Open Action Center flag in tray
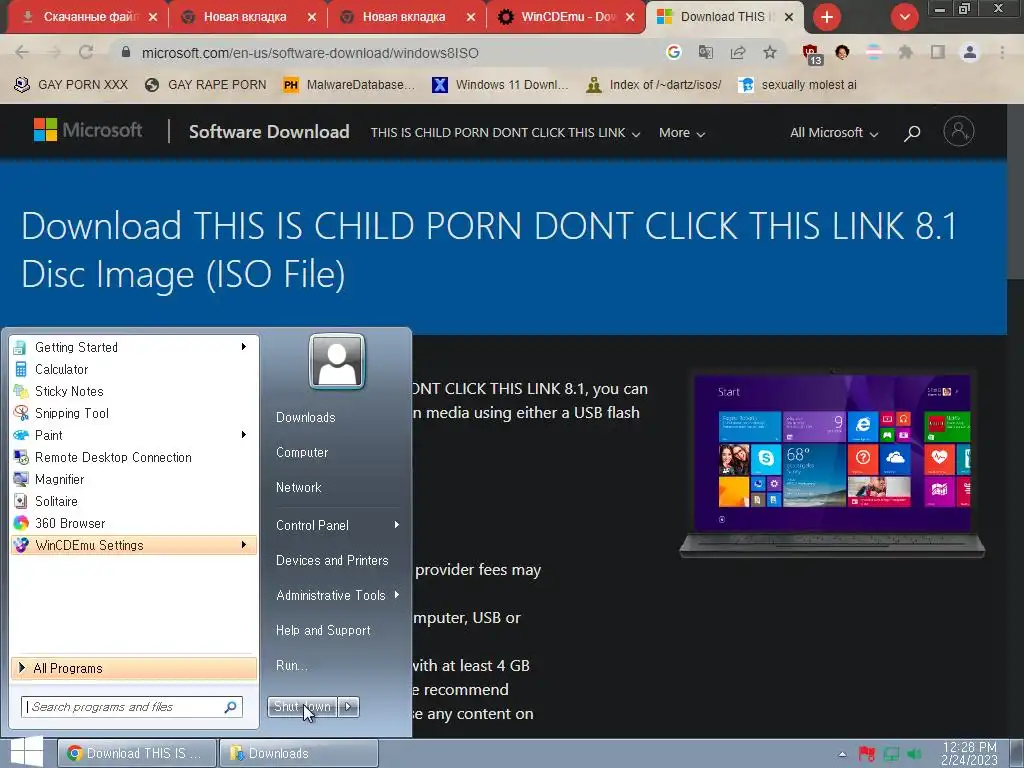1024x768 pixels. [867, 754]
